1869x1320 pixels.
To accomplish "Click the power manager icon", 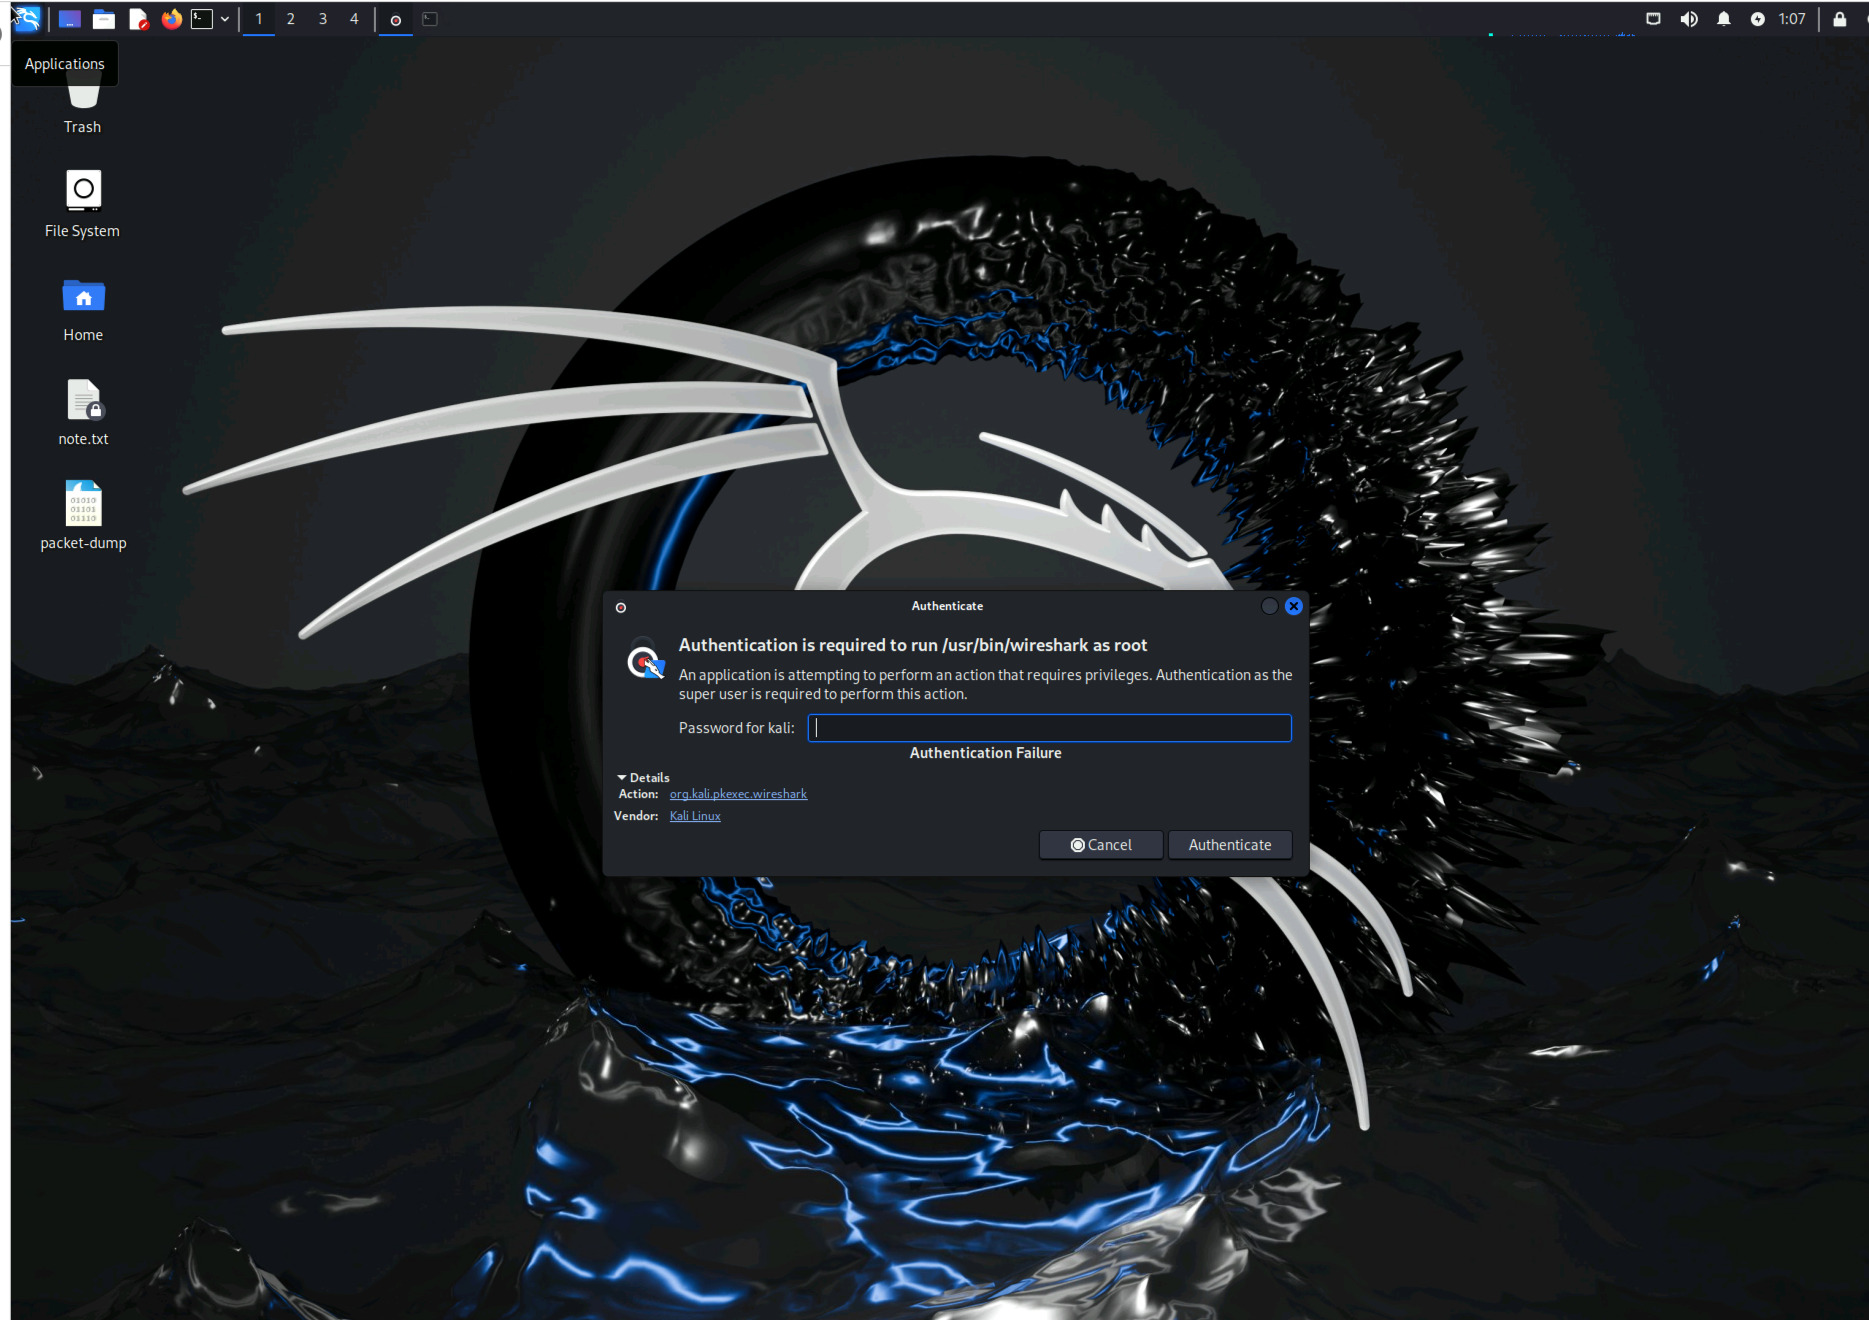I will [1757, 19].
